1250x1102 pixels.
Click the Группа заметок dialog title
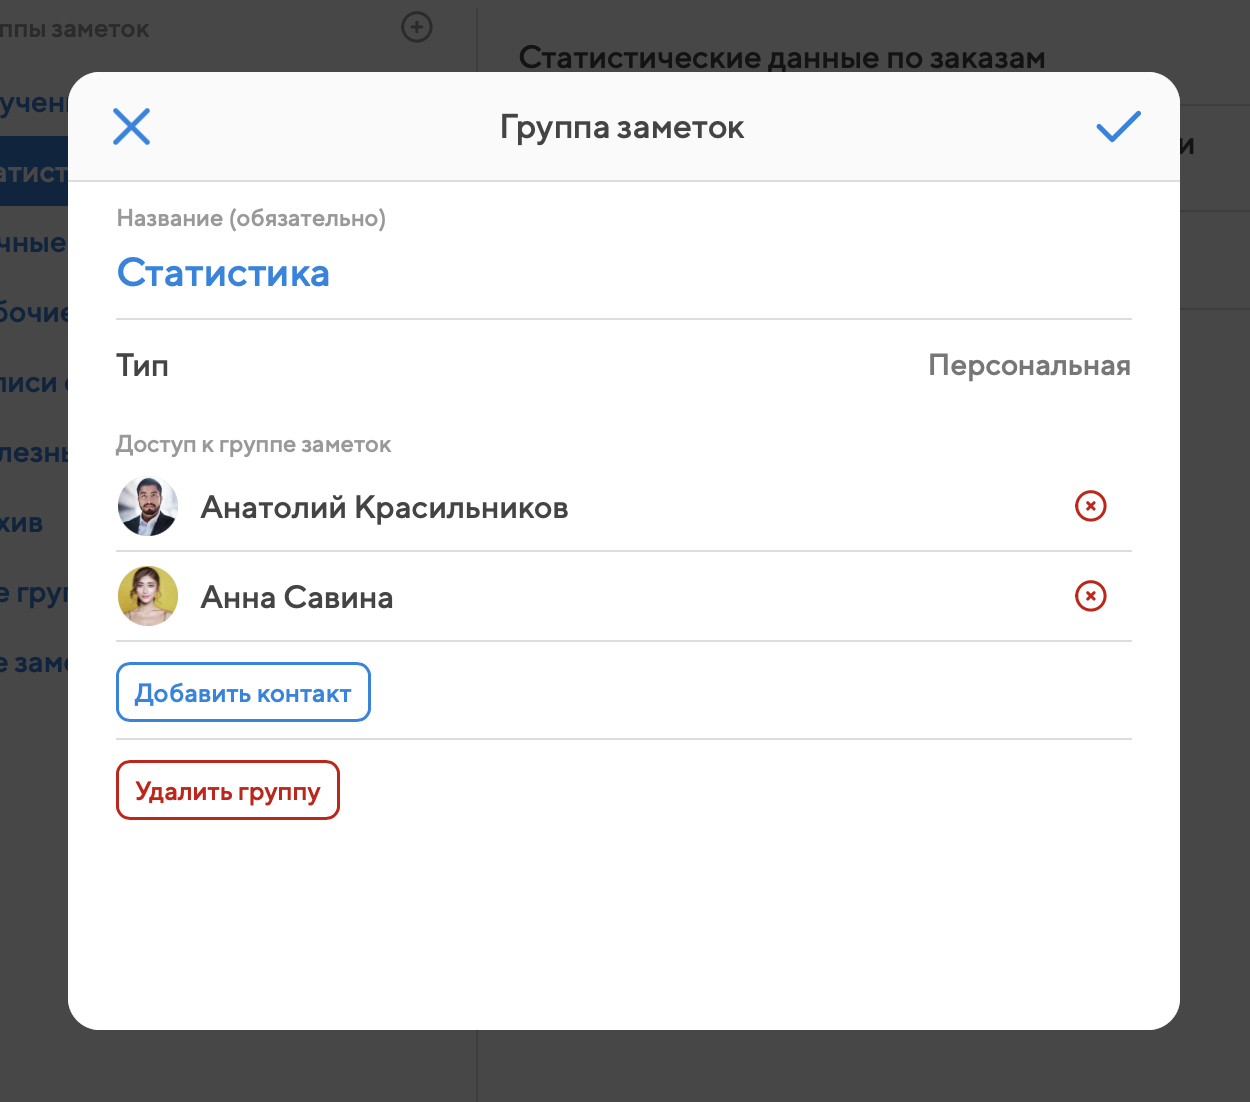622,128
